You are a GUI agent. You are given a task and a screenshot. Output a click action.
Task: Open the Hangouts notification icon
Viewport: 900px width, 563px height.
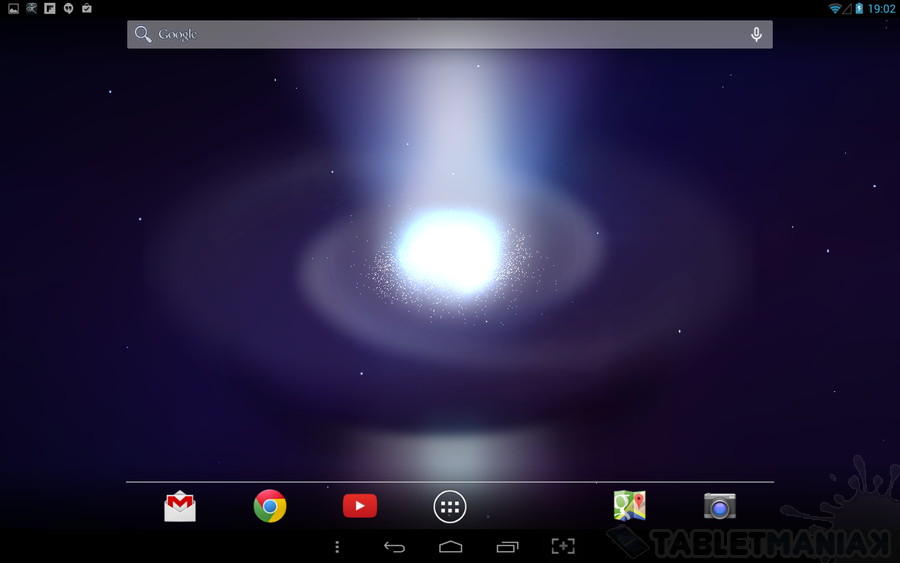pyautogui.click(x=68, y=8)
